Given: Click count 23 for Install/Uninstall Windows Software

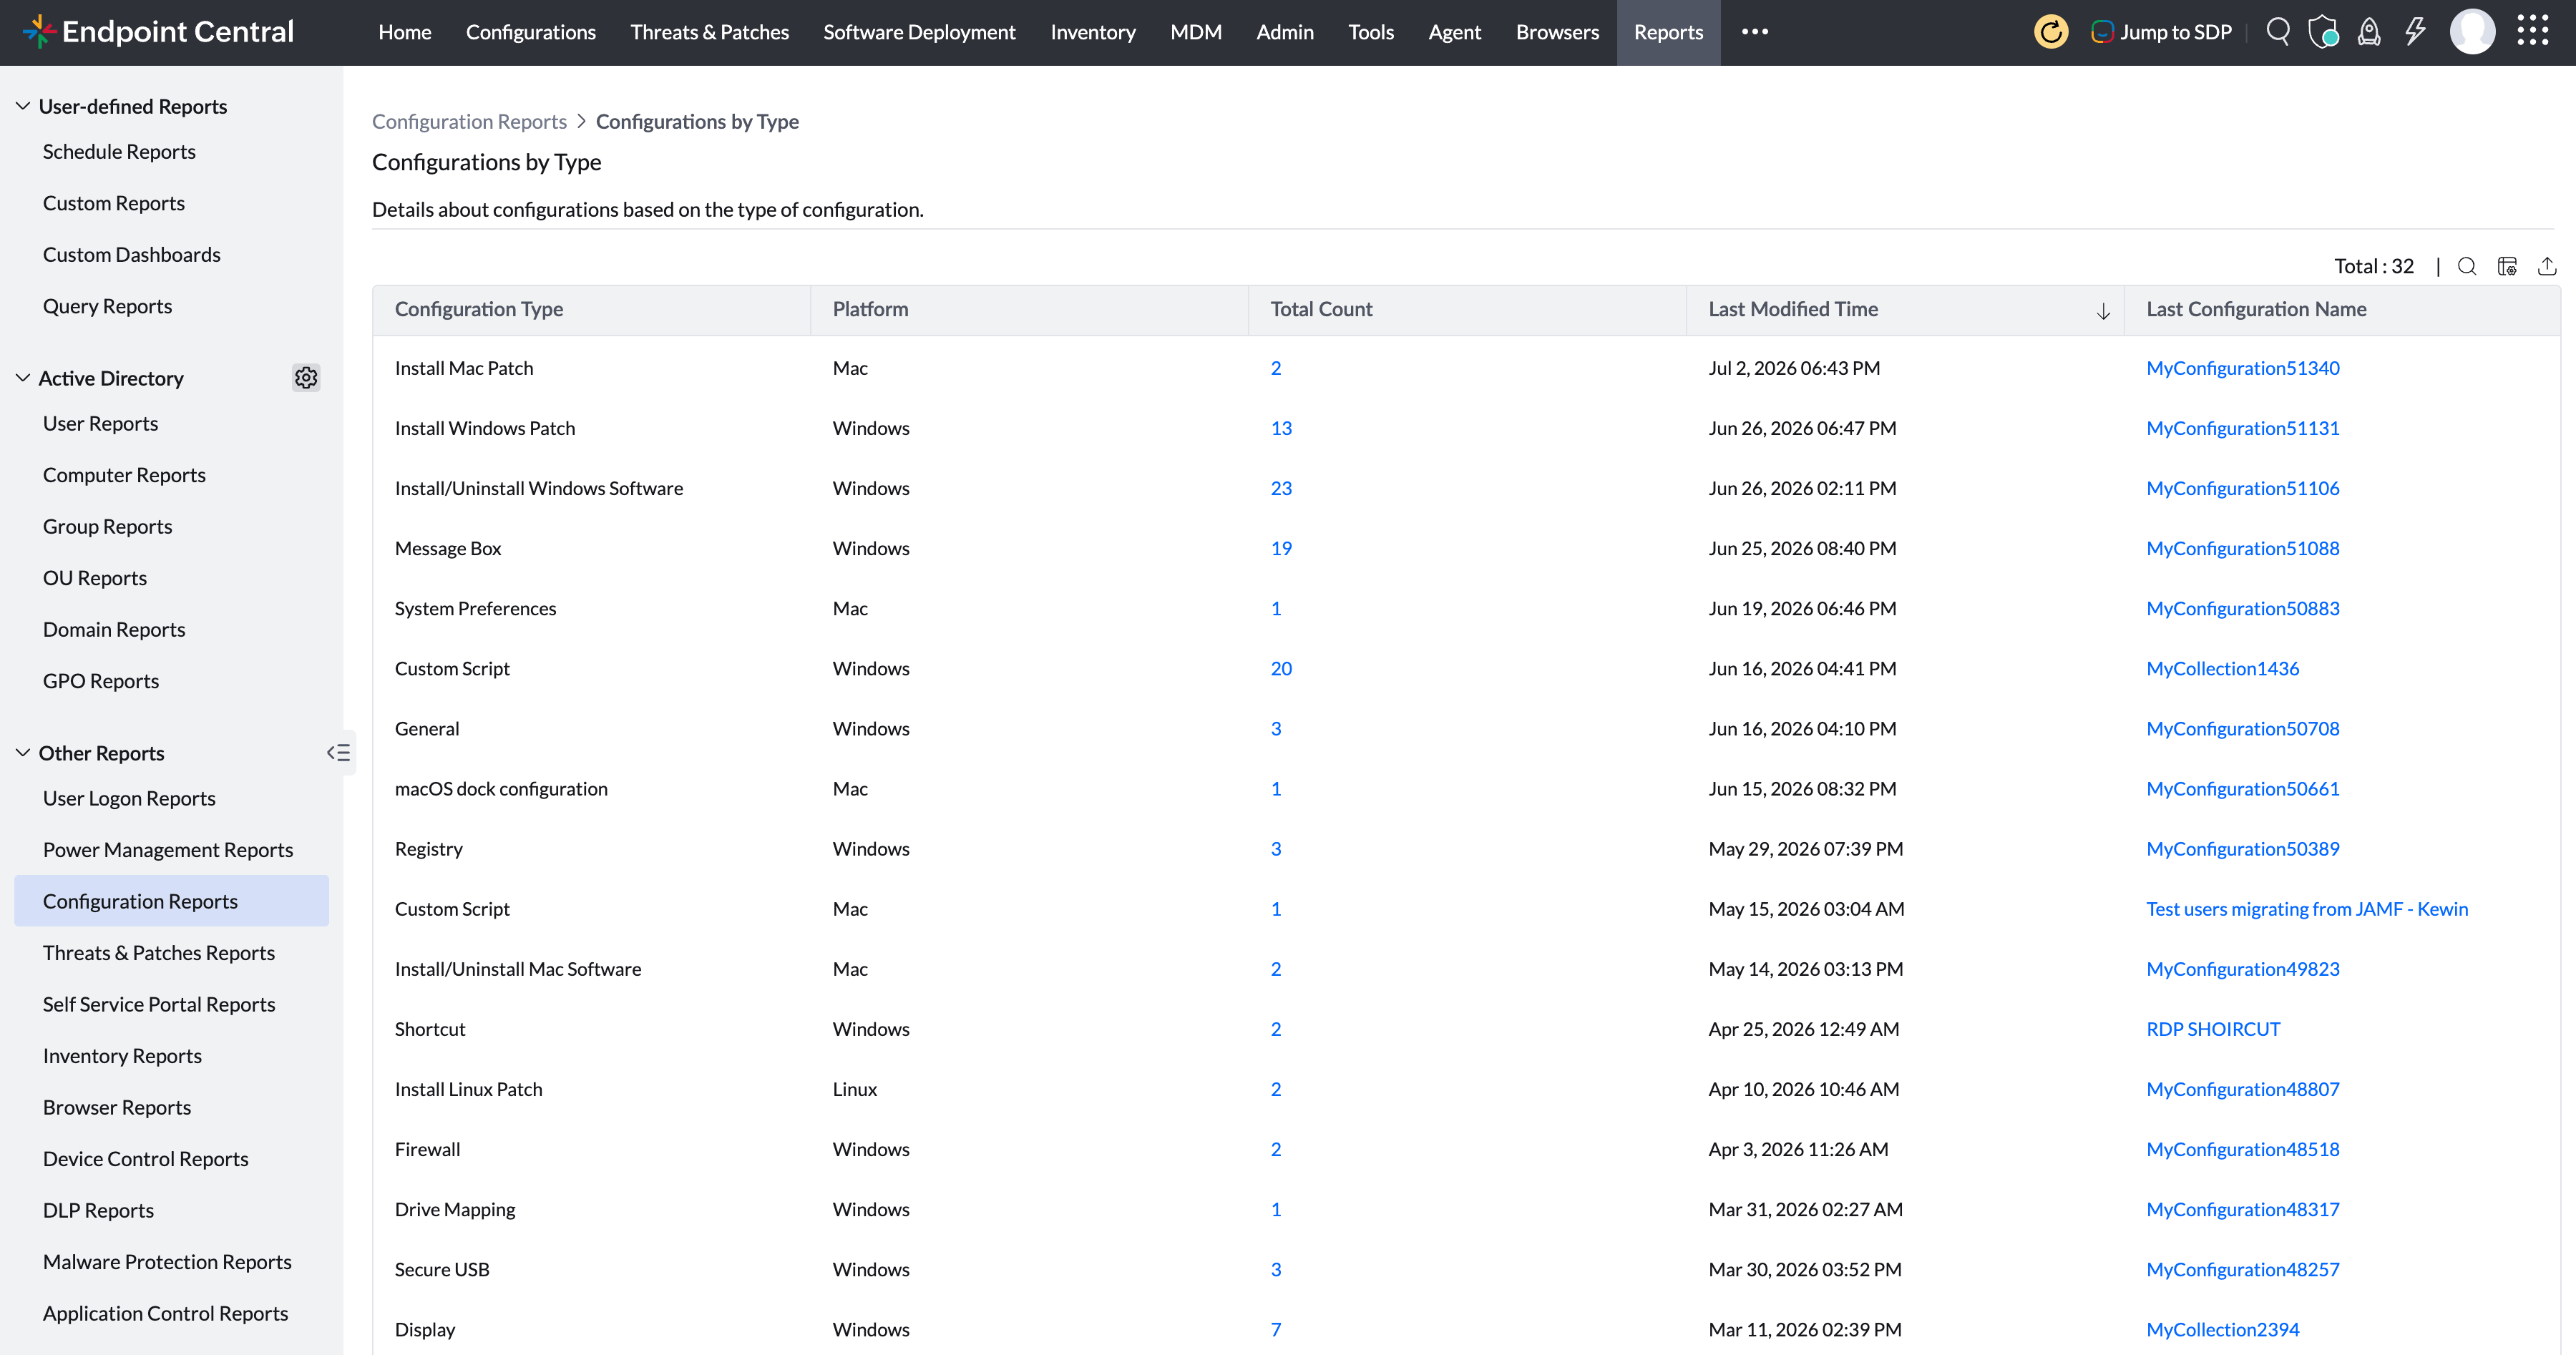Looking at the screenshot, I should [1281, 488].
